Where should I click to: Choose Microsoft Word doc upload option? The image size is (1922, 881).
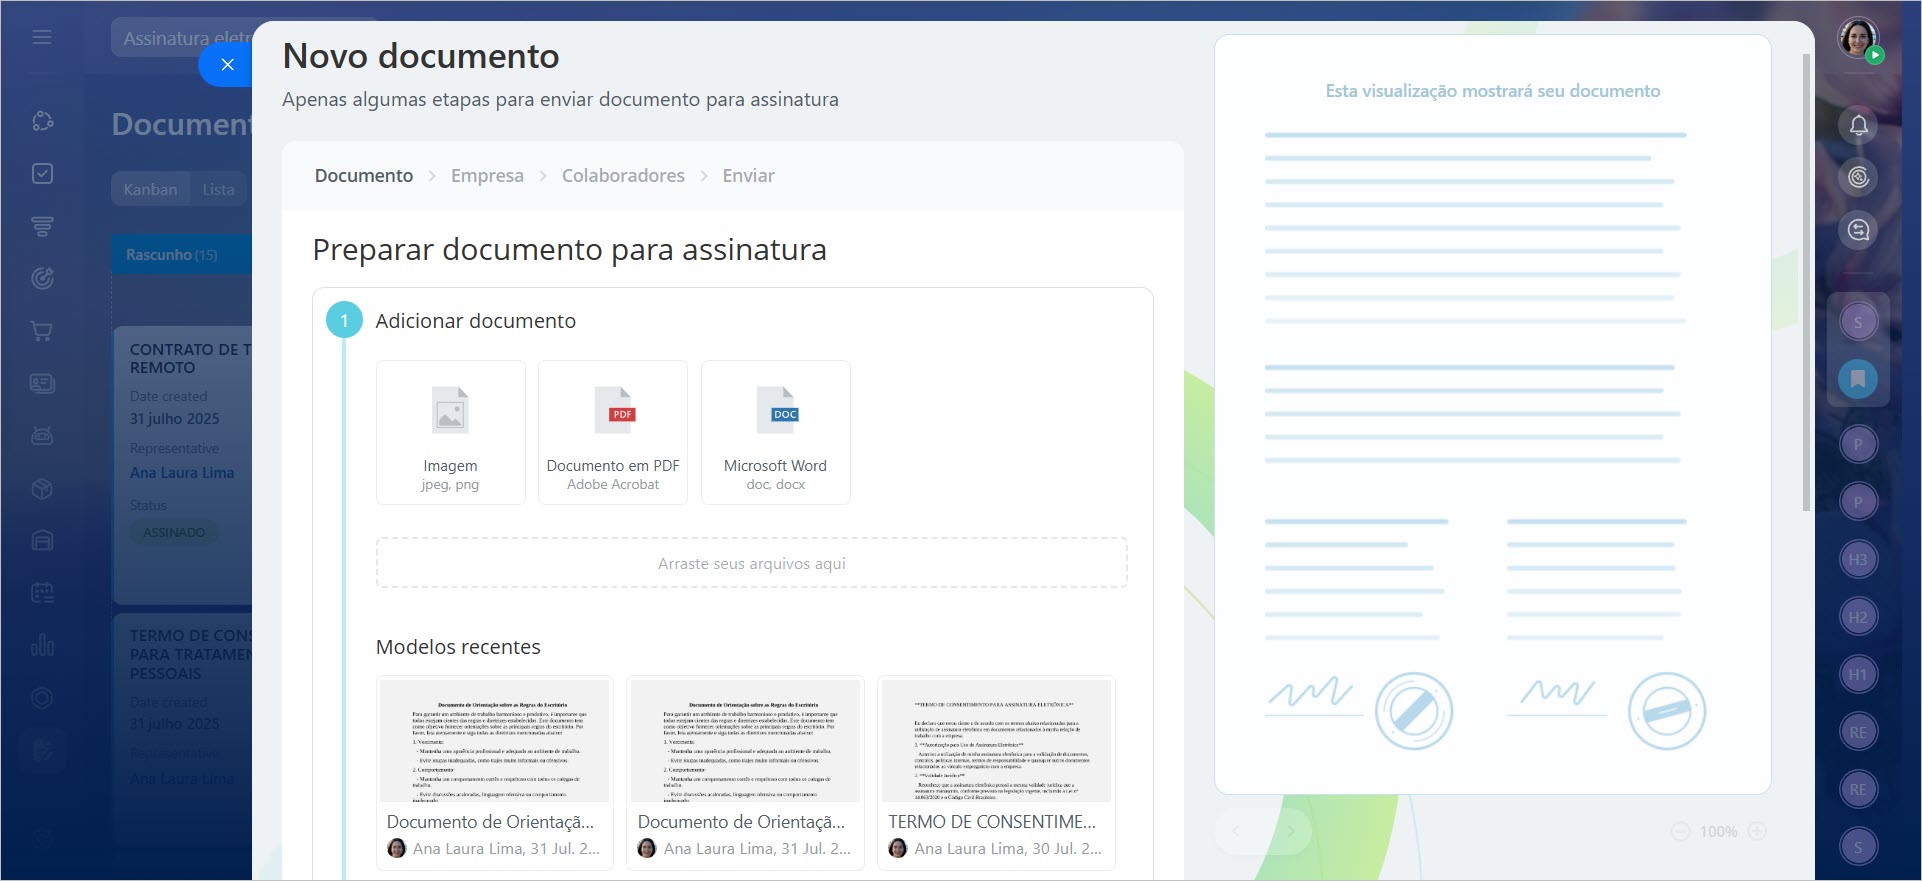[x=775, y=432]
